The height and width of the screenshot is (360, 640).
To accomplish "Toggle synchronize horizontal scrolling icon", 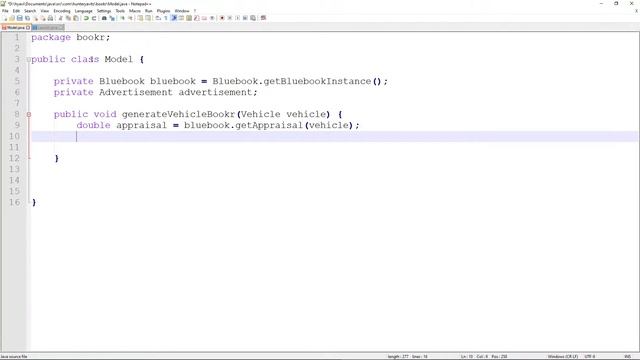I will pyautogui.click(x=148, y=18).
